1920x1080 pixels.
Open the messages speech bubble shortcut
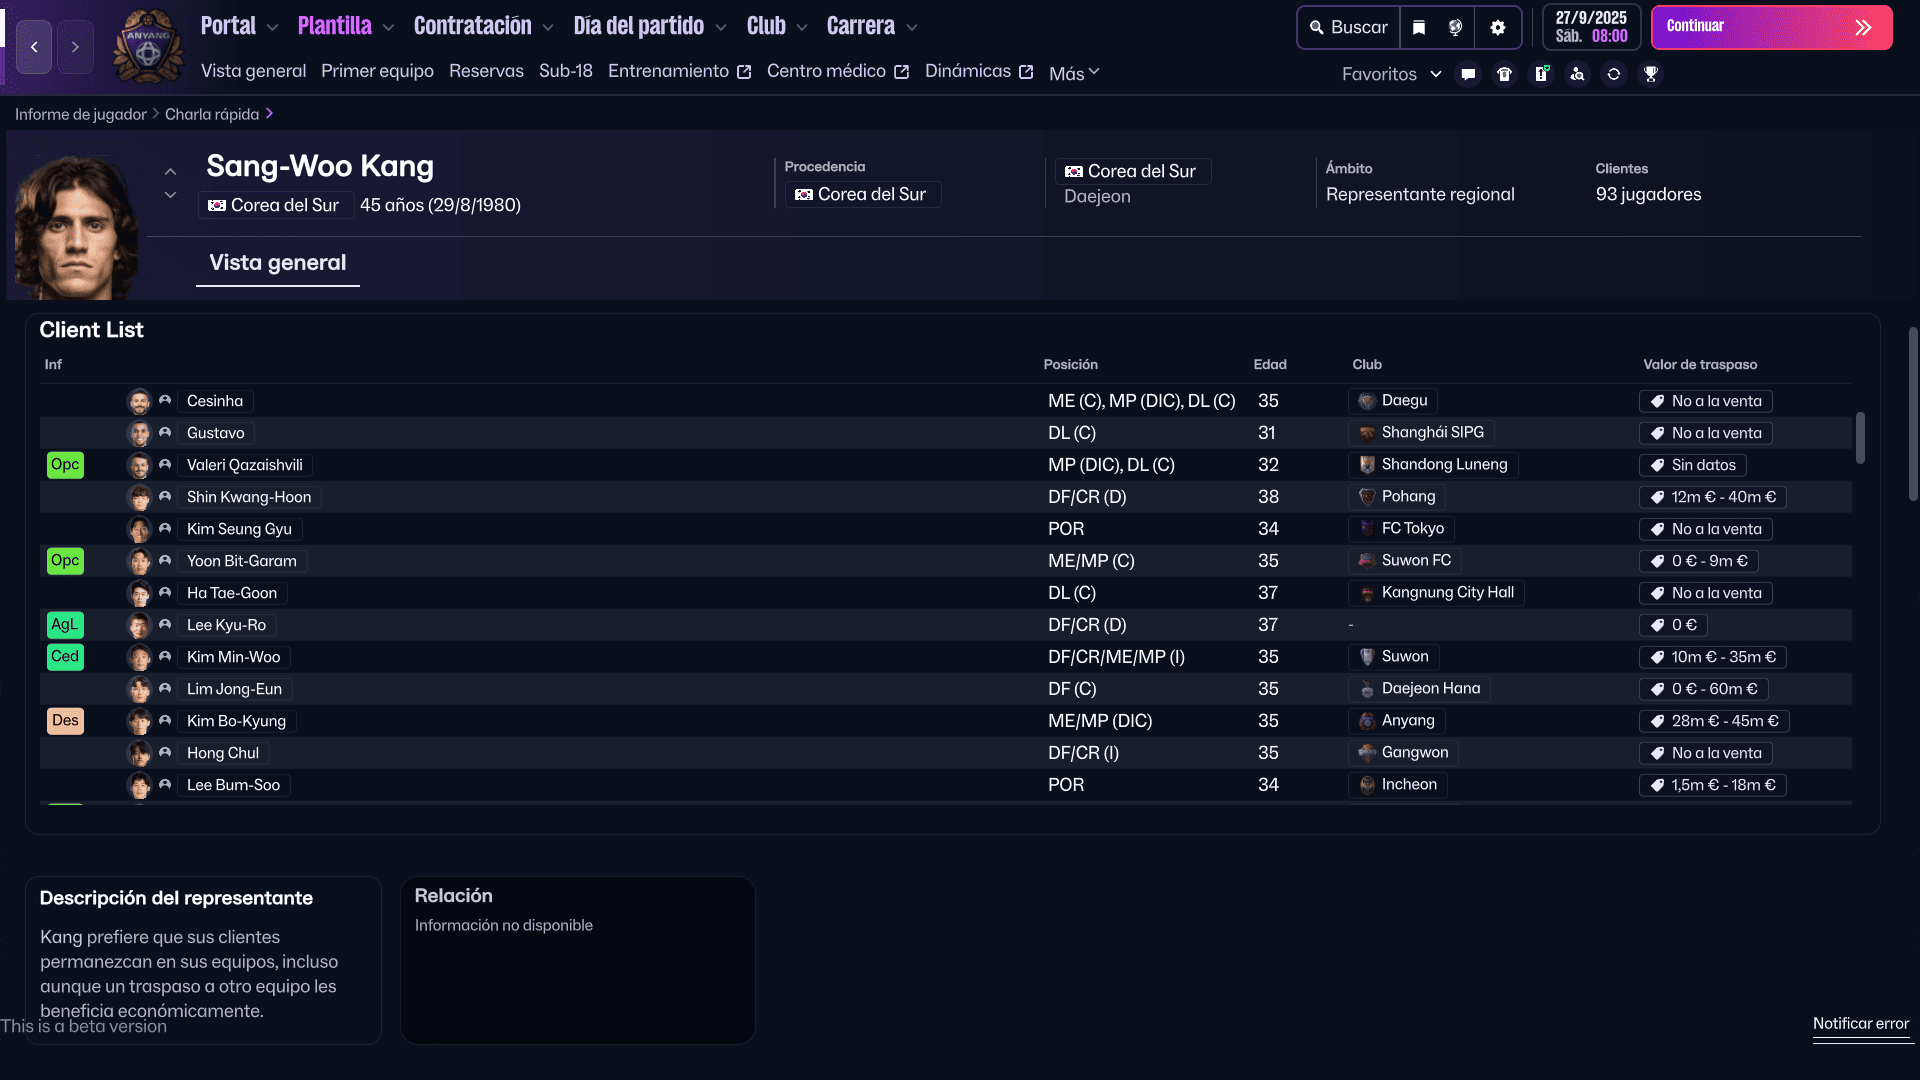(1468, 74)
